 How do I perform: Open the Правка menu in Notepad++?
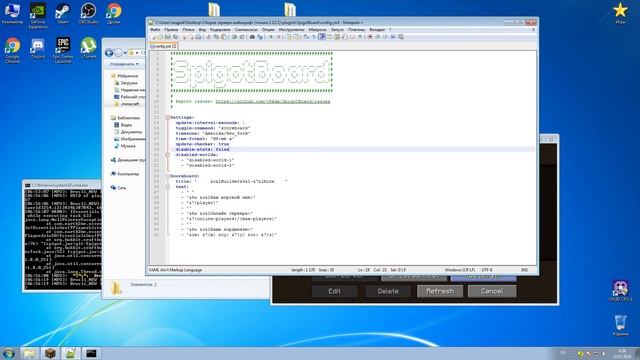pyautogui.click(x=171, y=30)
